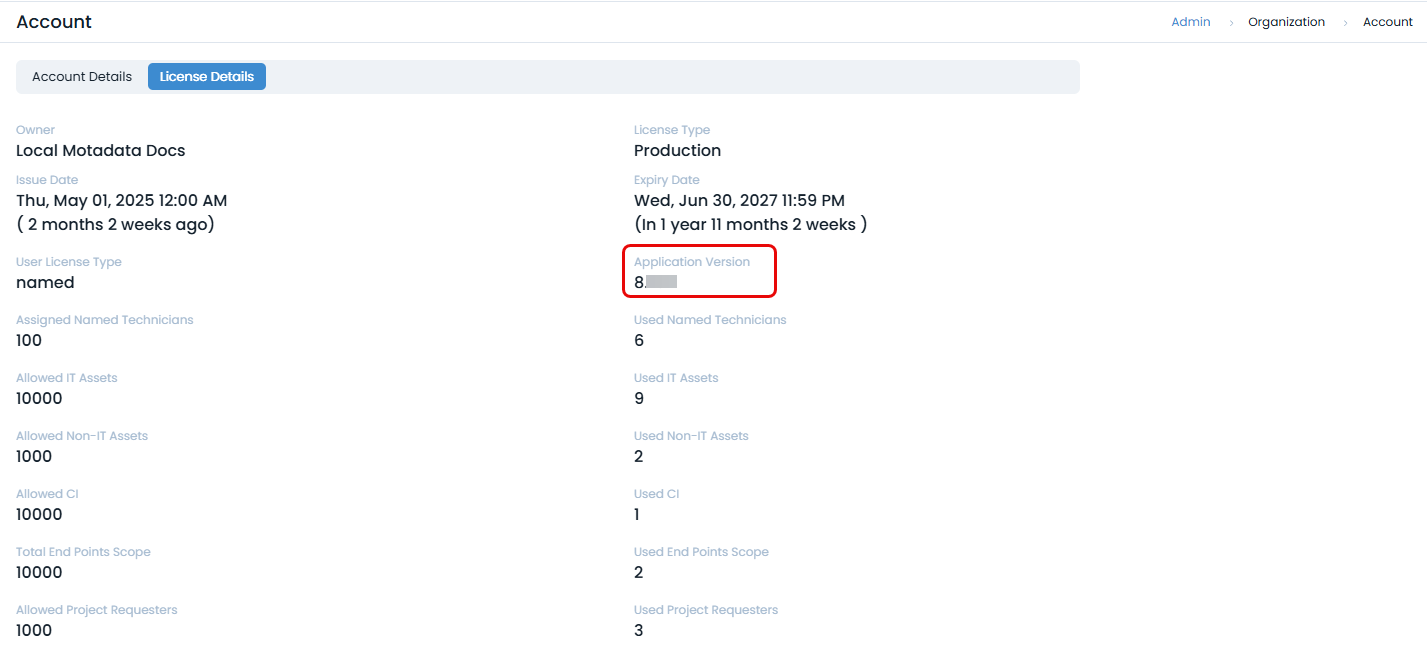Click the Account page title
This screenshot has height=651, width=1427.
pos(54,22)
